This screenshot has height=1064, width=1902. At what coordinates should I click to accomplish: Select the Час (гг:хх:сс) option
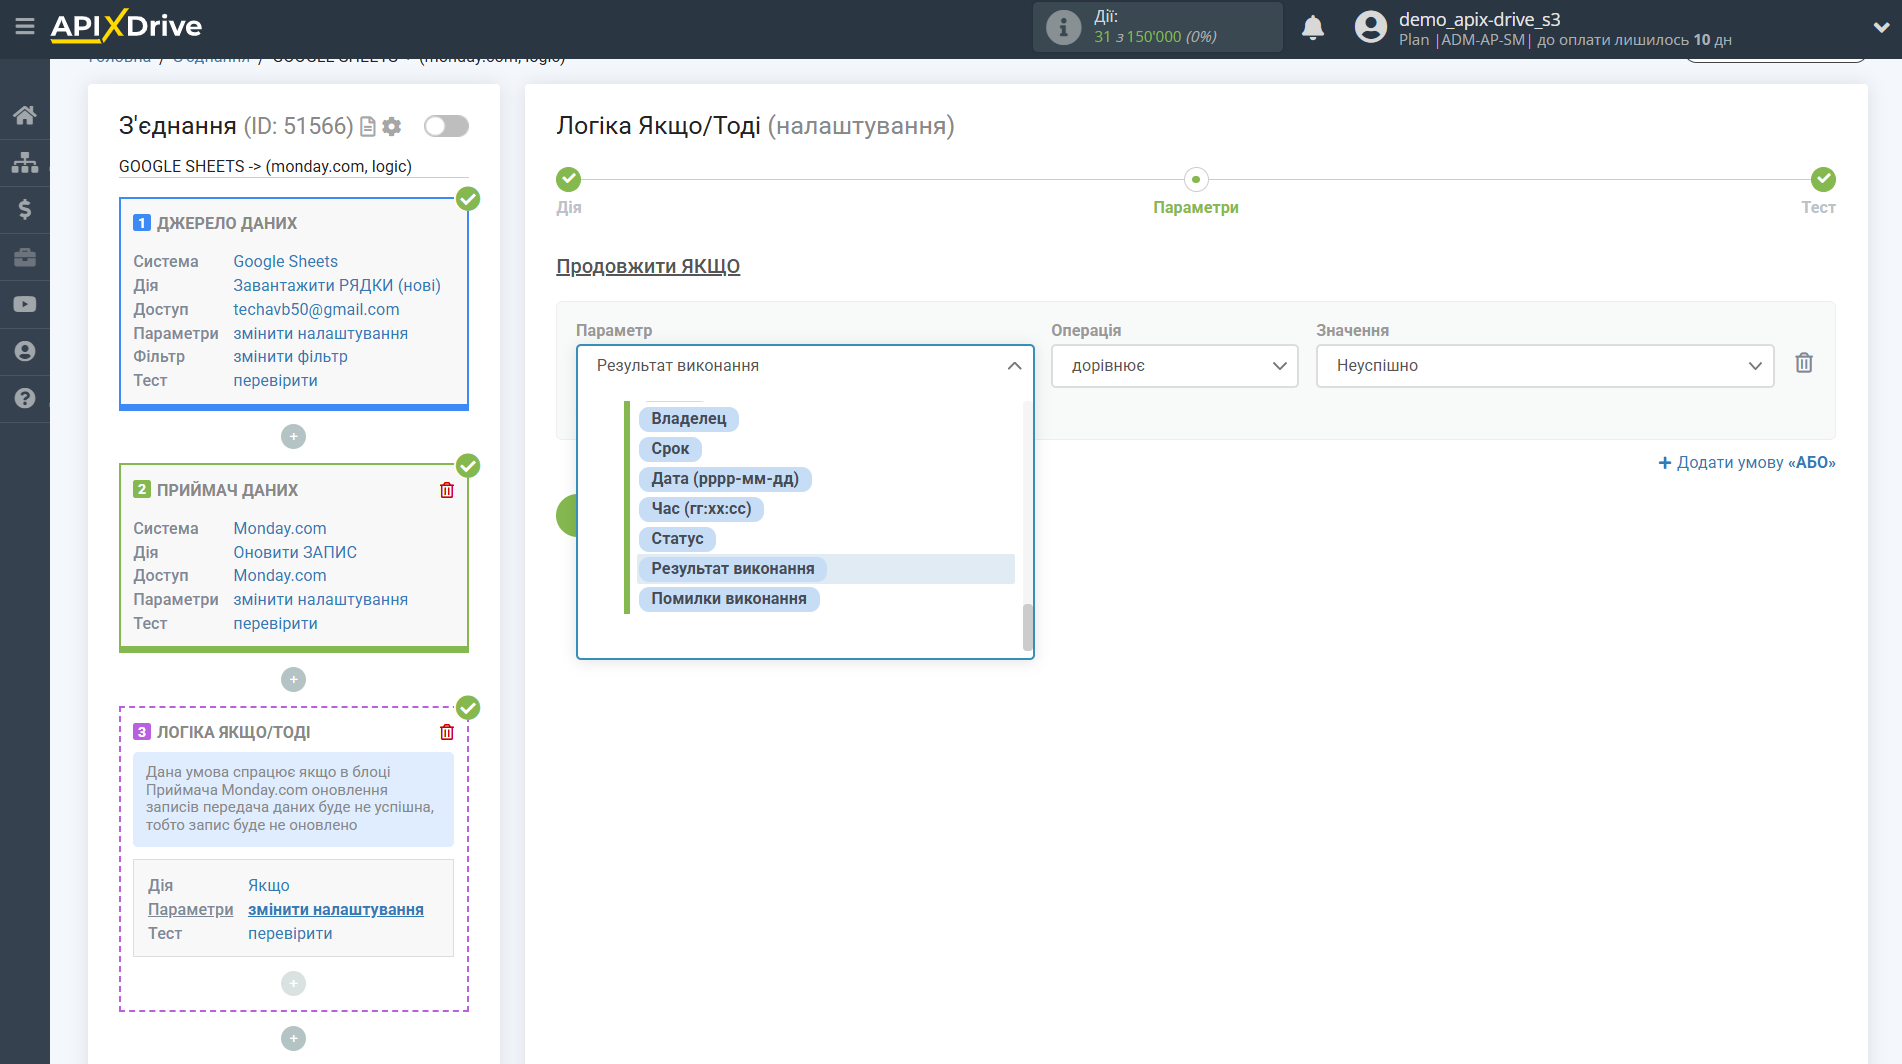[x=701, y=509]
